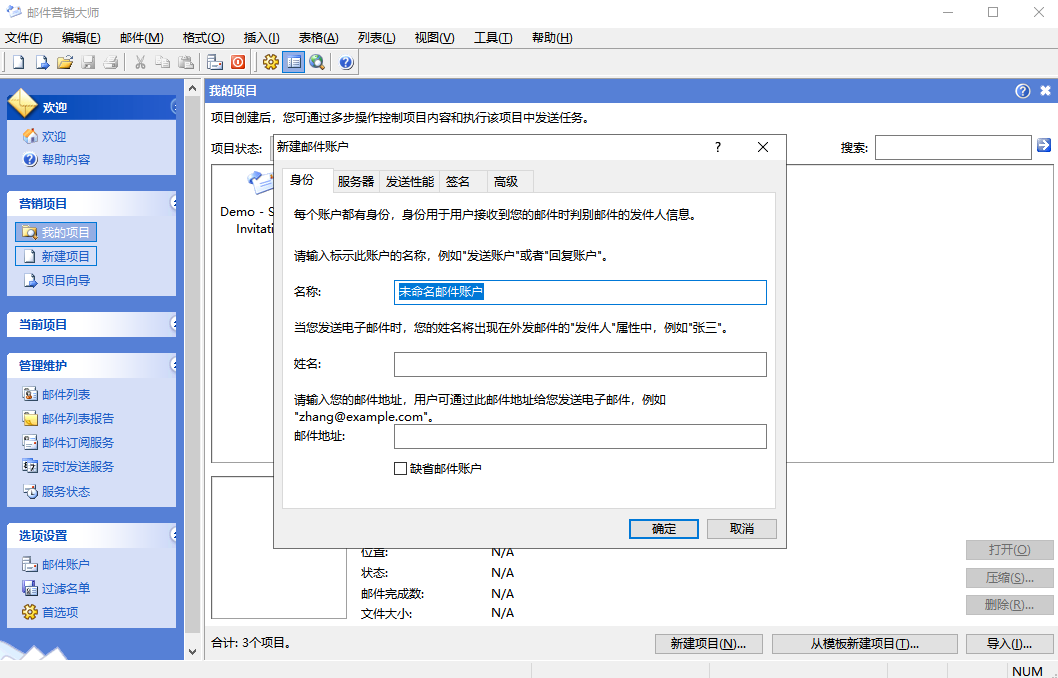Select 我的项目 in the sidebar

pyautogui.click(x=56, y=232)
